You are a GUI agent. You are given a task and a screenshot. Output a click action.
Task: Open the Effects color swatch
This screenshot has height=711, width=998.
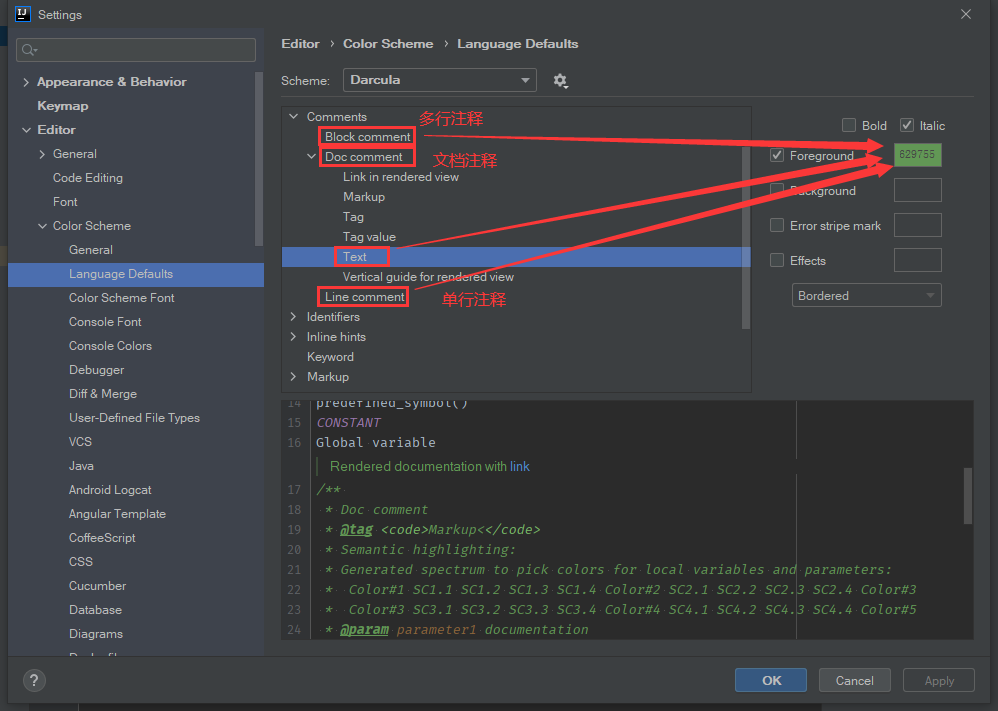point(917,260)
